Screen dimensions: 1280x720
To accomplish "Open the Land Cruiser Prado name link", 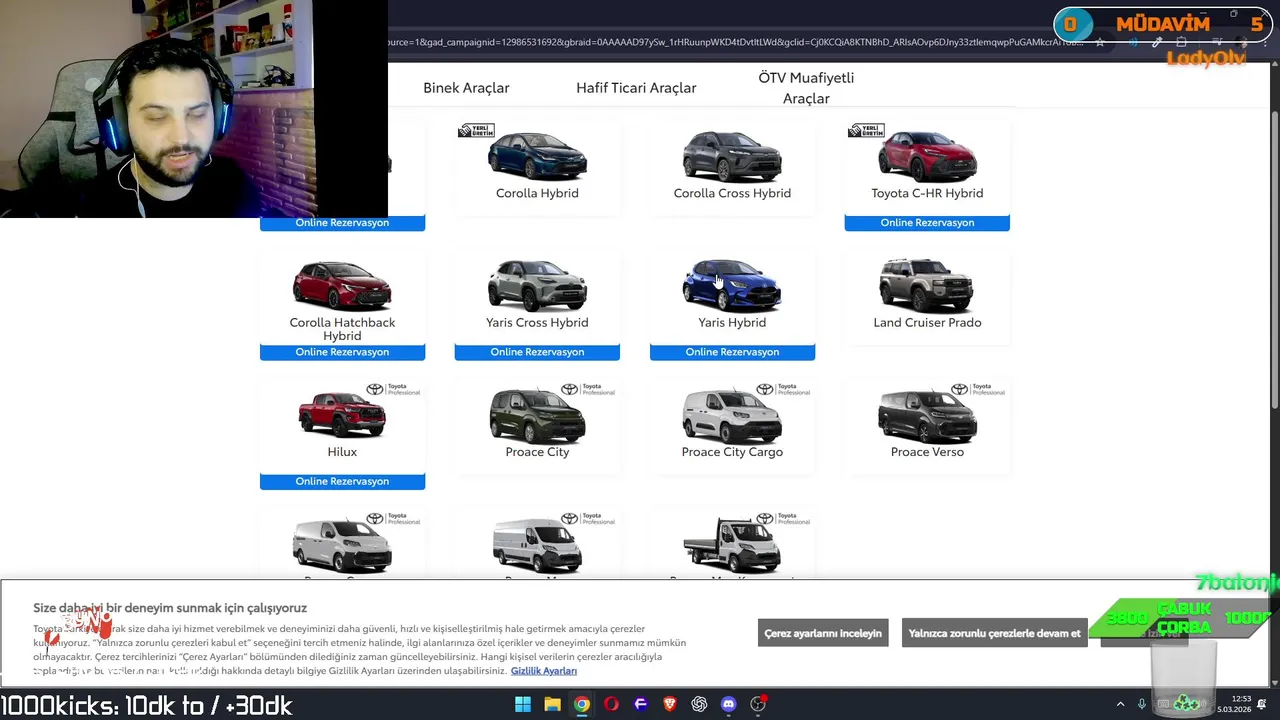I will 927,322.
